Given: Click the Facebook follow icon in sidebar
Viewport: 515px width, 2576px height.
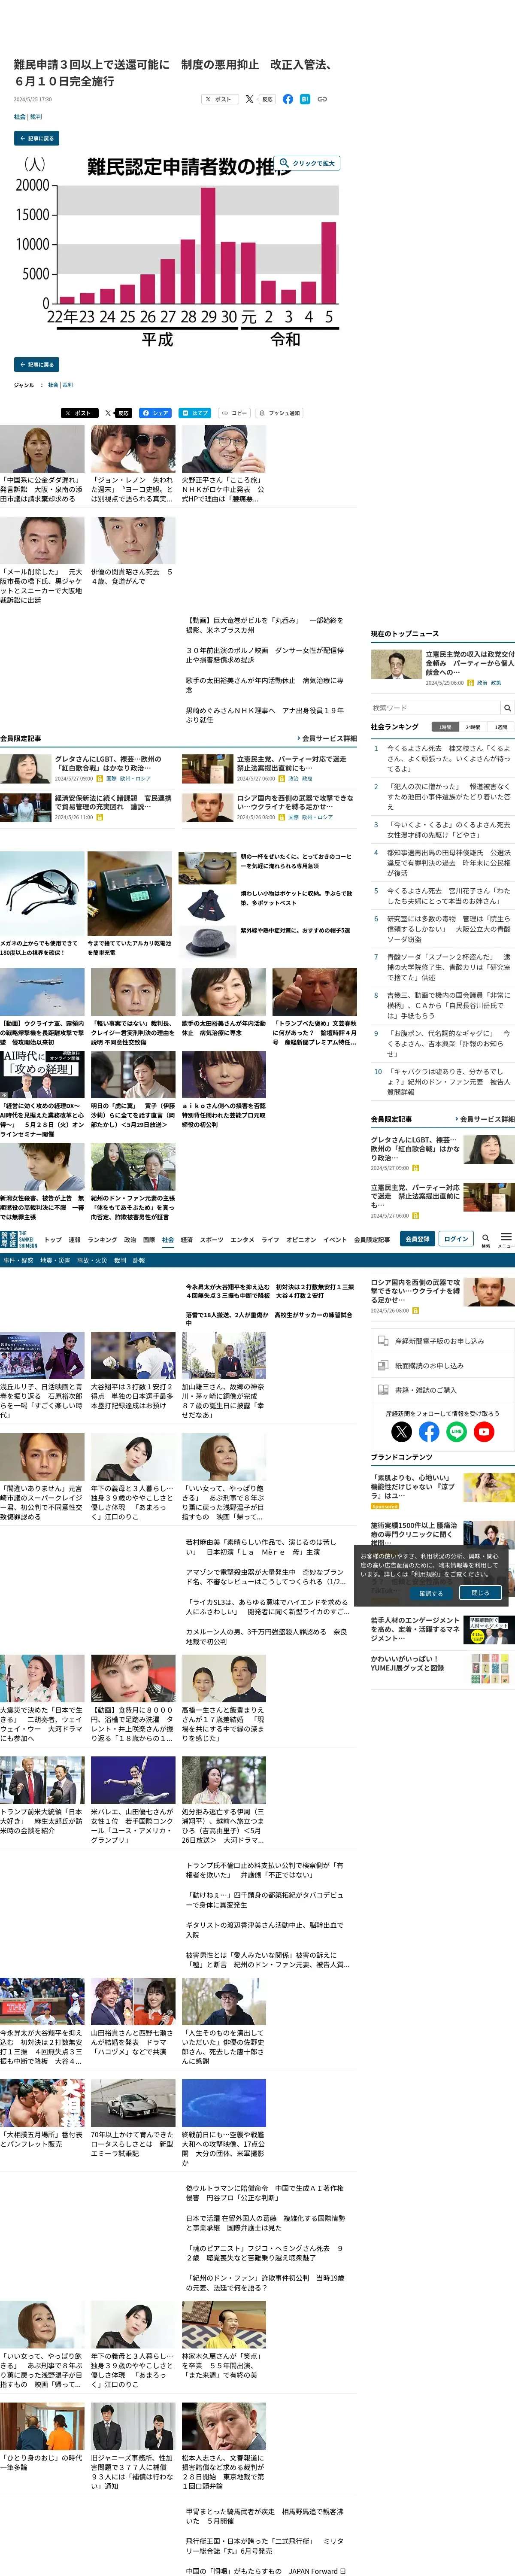Looking at the screenshot, I should pos(429,1432).
